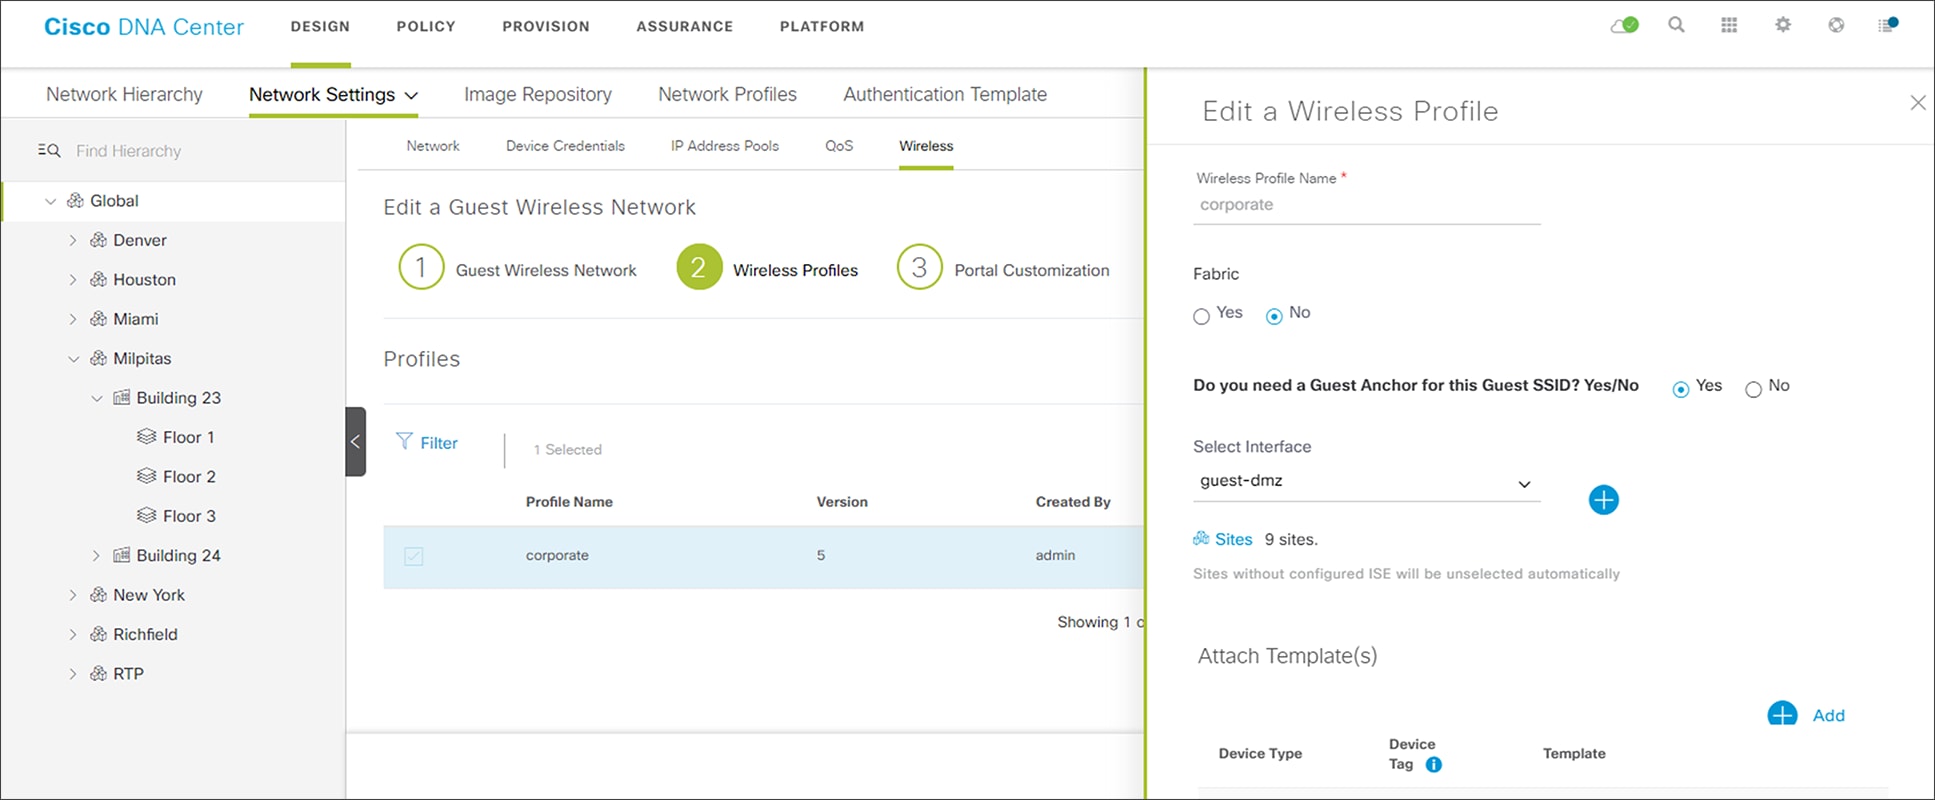Click the Floor 2 layers icon
Image resolution: width=1935 pixels, height=800 pixels.
(146, 476)
